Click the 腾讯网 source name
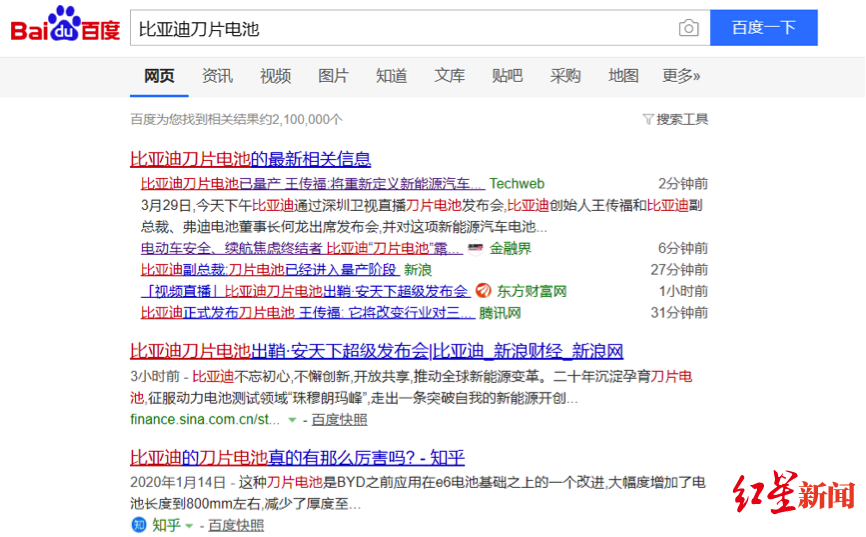 pyautogui.click(x=500, y=313)
